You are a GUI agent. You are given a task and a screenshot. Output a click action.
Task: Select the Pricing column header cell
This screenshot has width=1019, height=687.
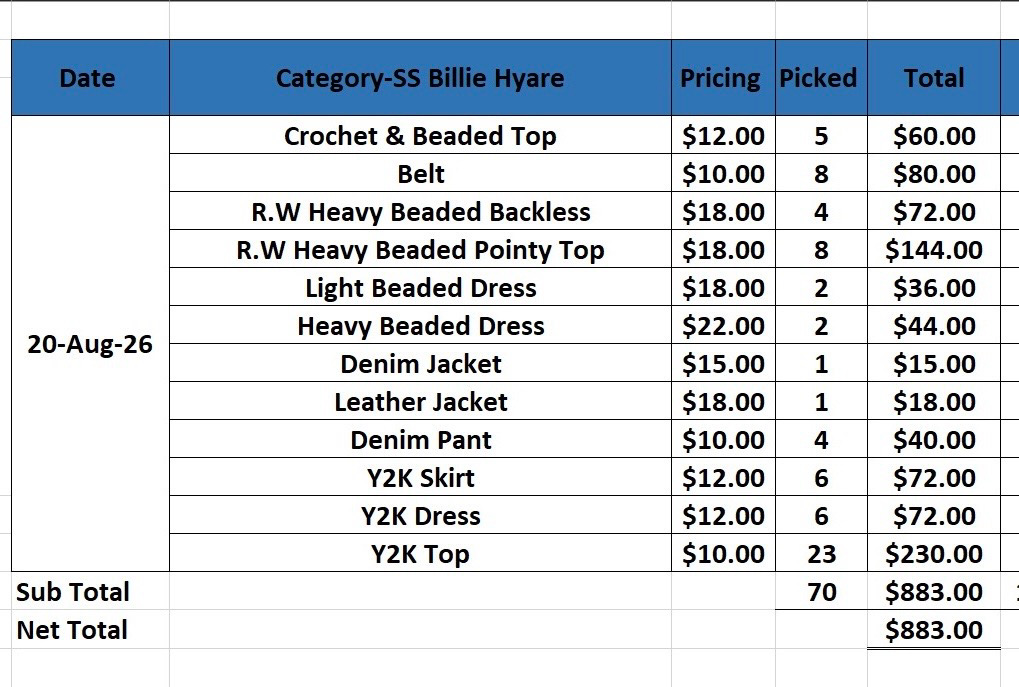point(723,78)
